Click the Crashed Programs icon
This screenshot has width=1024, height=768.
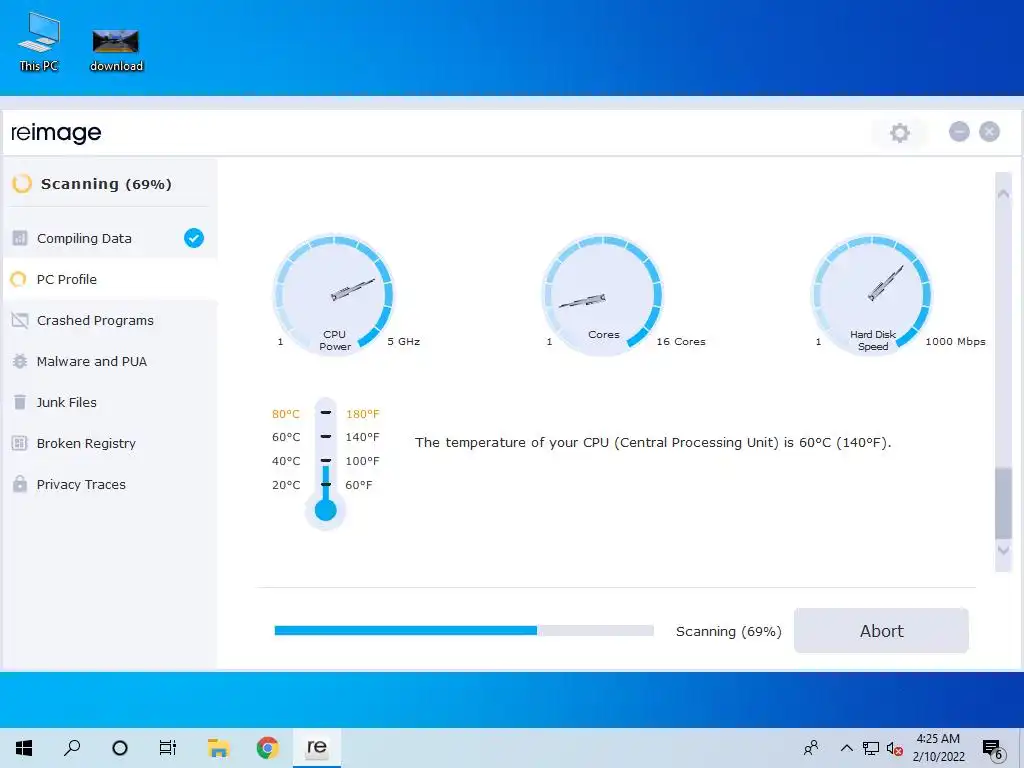coord(20,320)
